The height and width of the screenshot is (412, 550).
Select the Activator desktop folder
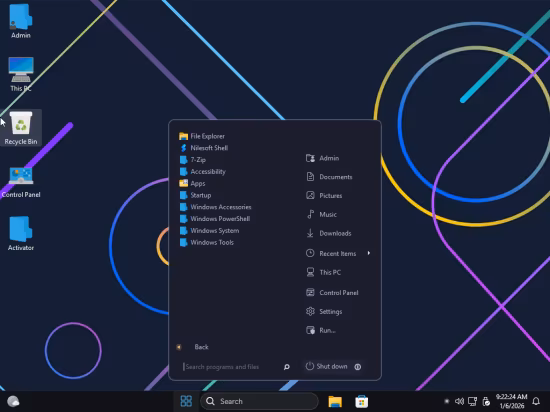21,234
